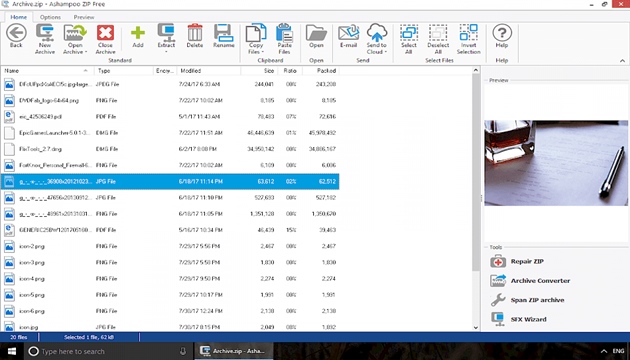Click the Back arrow icon

(16, 33)
